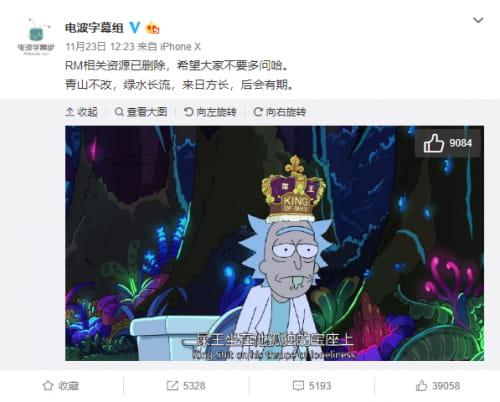View the large image via 查看大图
The image size is (500, 402).
[x=141, y=112]
